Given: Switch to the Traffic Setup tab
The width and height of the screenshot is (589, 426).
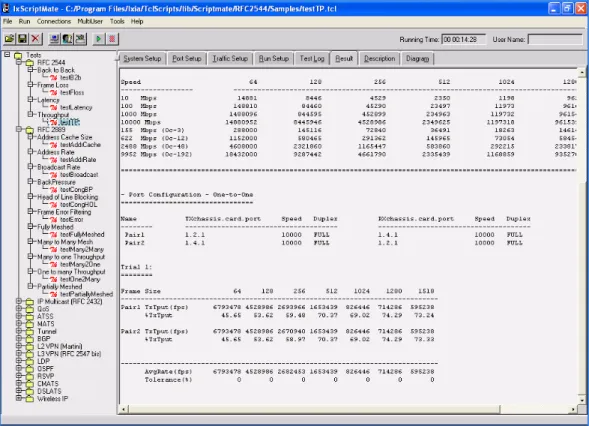Looking at the screenshot, I should click(x=230, y=59).
